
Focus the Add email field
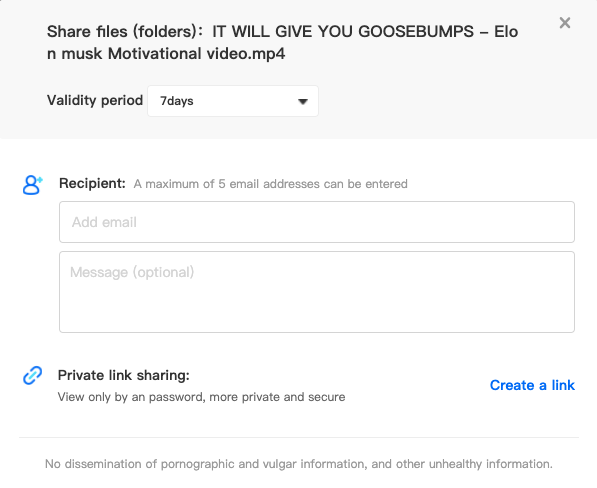click(x=317, y=222)
